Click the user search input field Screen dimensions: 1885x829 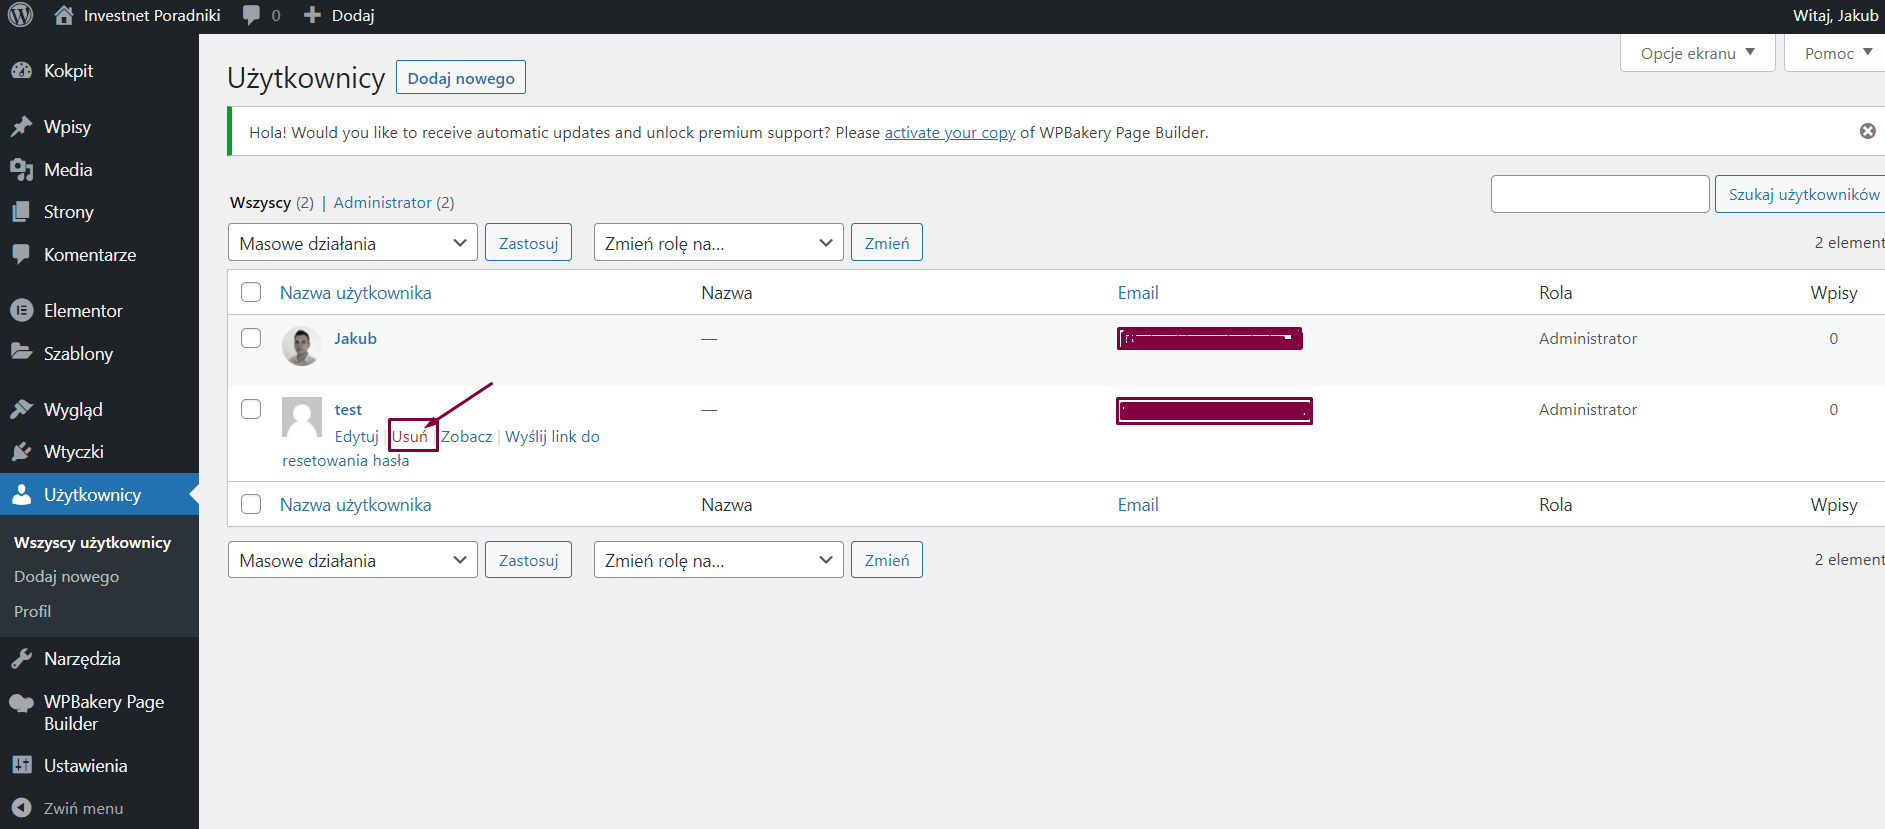click(1599, 194)
